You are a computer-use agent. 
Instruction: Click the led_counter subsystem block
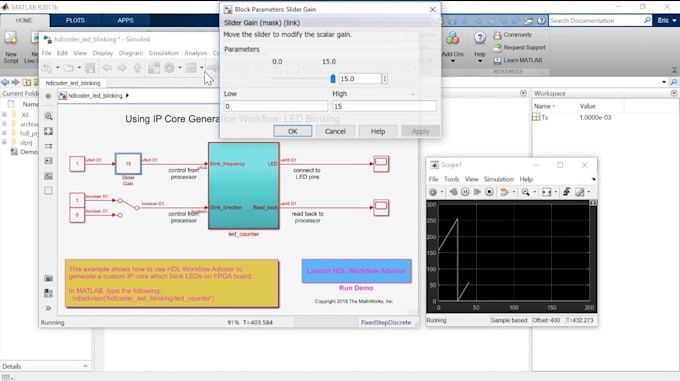244,186
